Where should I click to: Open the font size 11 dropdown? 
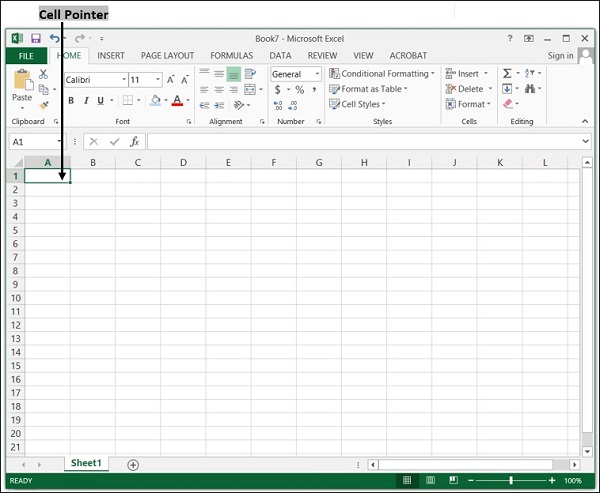158,80
